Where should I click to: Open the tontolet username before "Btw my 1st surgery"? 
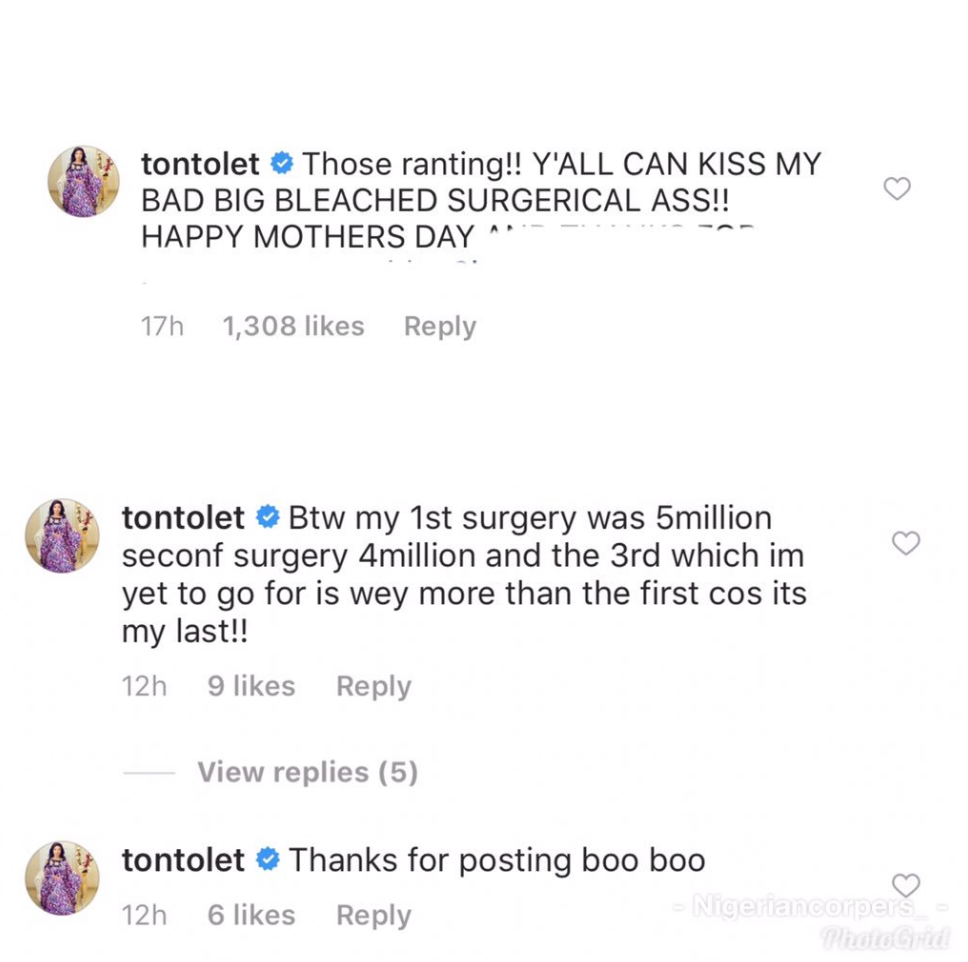coord(183,518)
